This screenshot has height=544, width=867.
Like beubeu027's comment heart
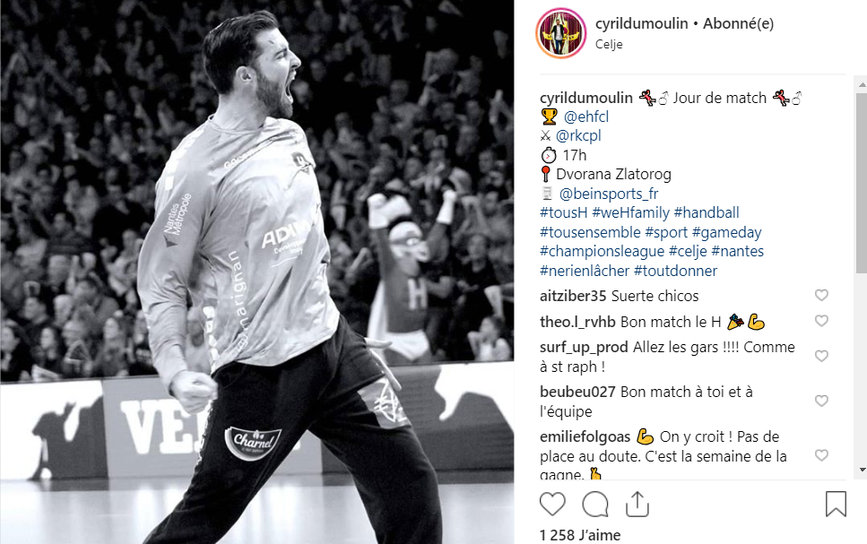click(822, 401)
